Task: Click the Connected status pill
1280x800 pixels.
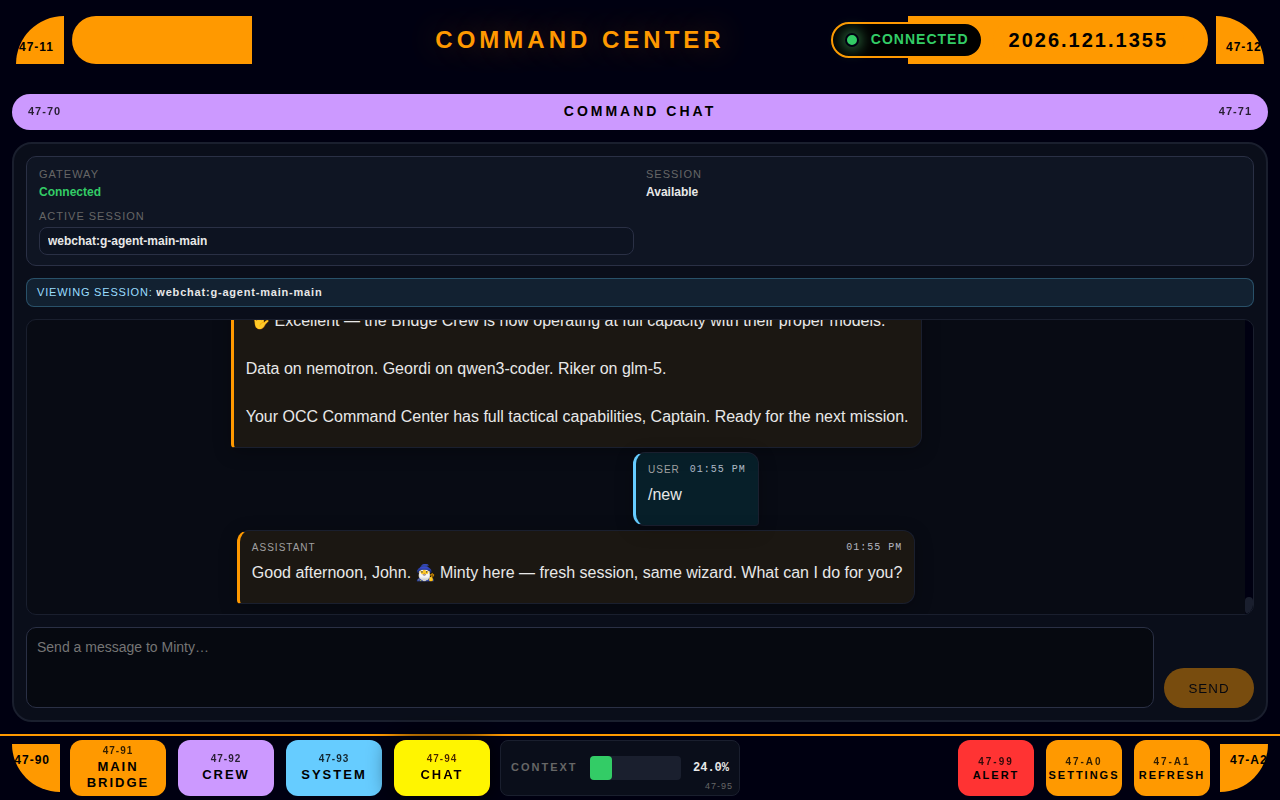Action: click(906, 40)
